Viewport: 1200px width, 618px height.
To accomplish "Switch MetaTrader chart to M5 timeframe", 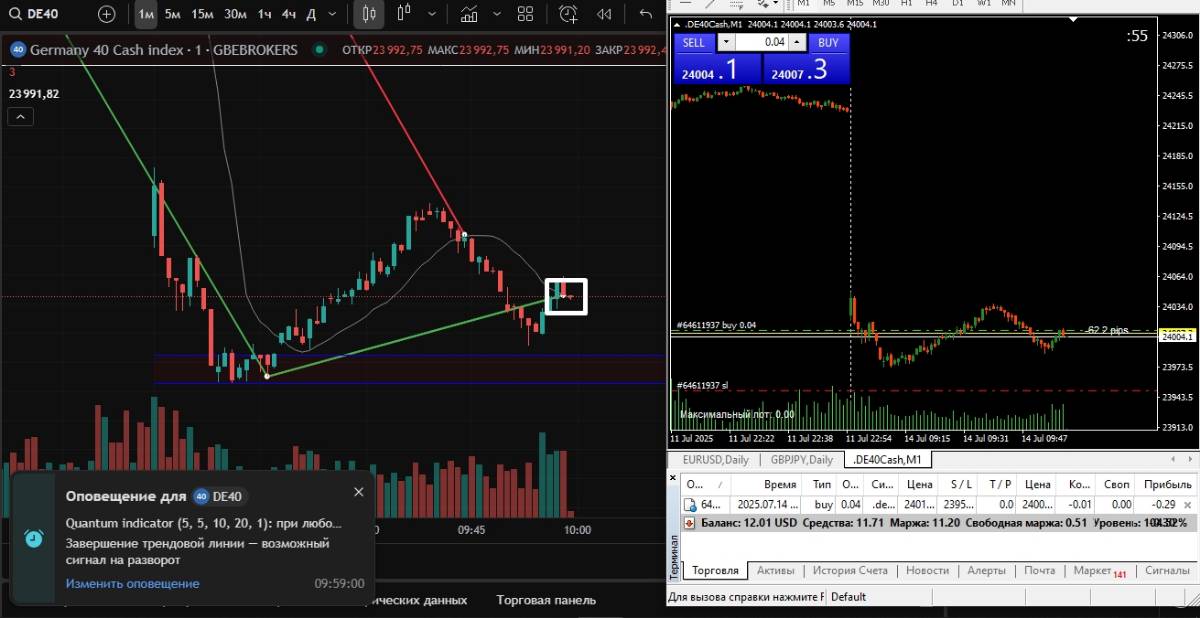I will click(829, 3).
